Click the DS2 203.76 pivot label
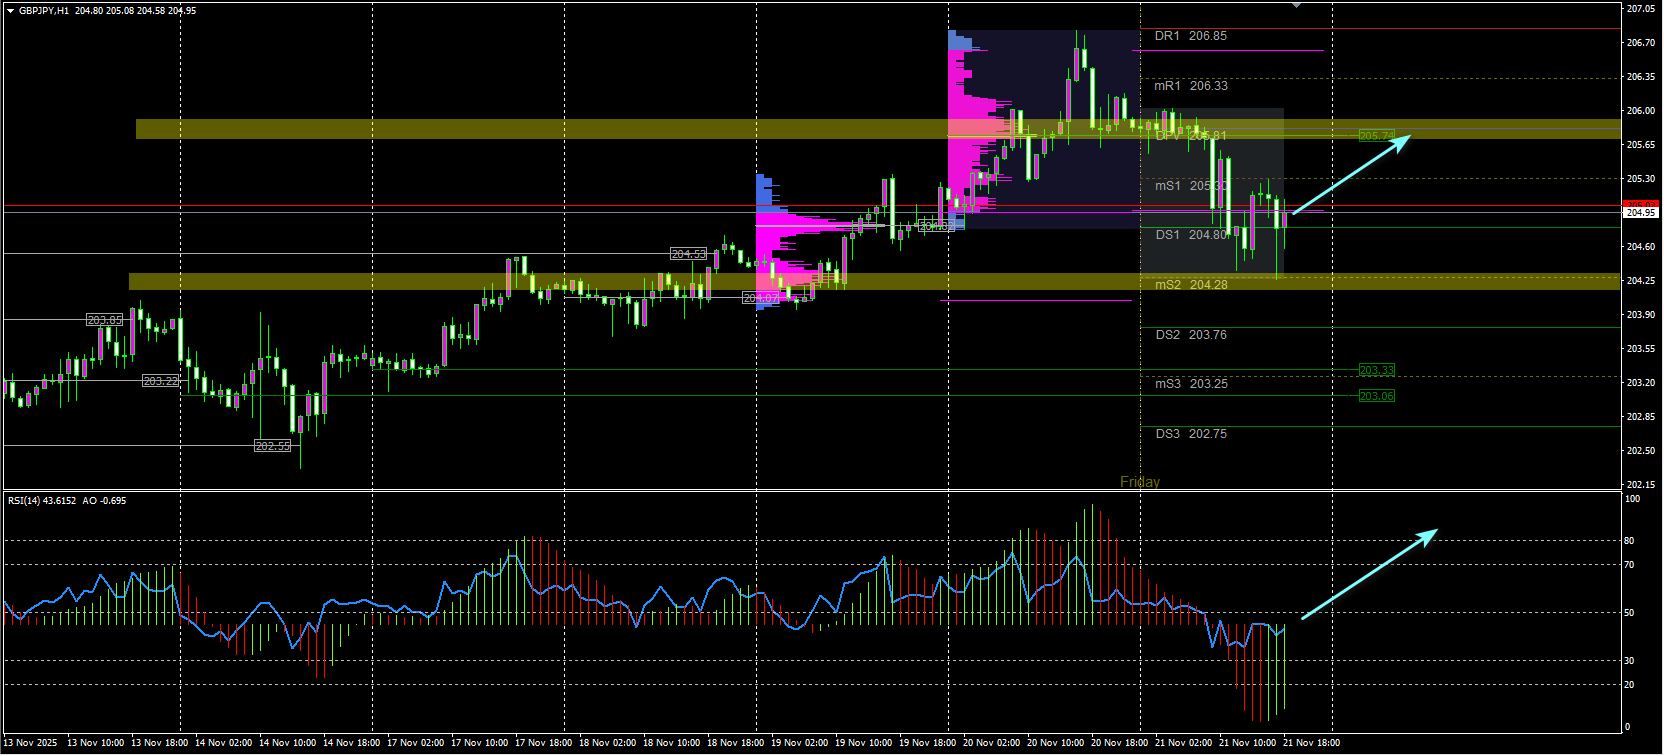The height and width of the screenshot is (756, 1664). (1191, 335)
